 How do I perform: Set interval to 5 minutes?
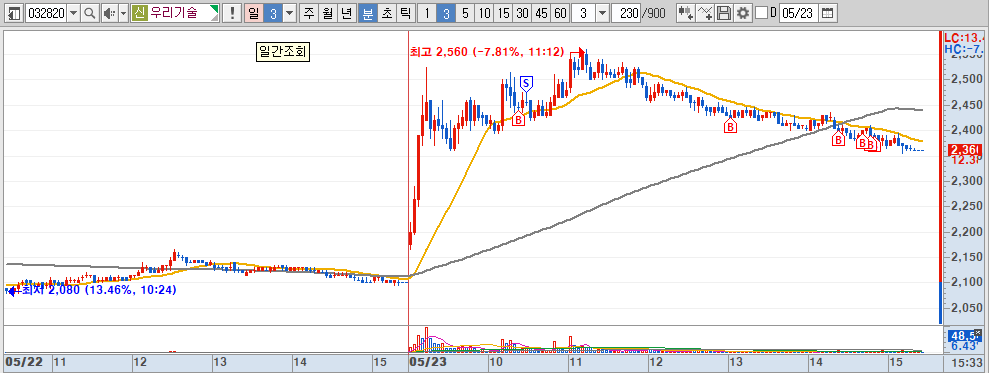coord(465,13)
